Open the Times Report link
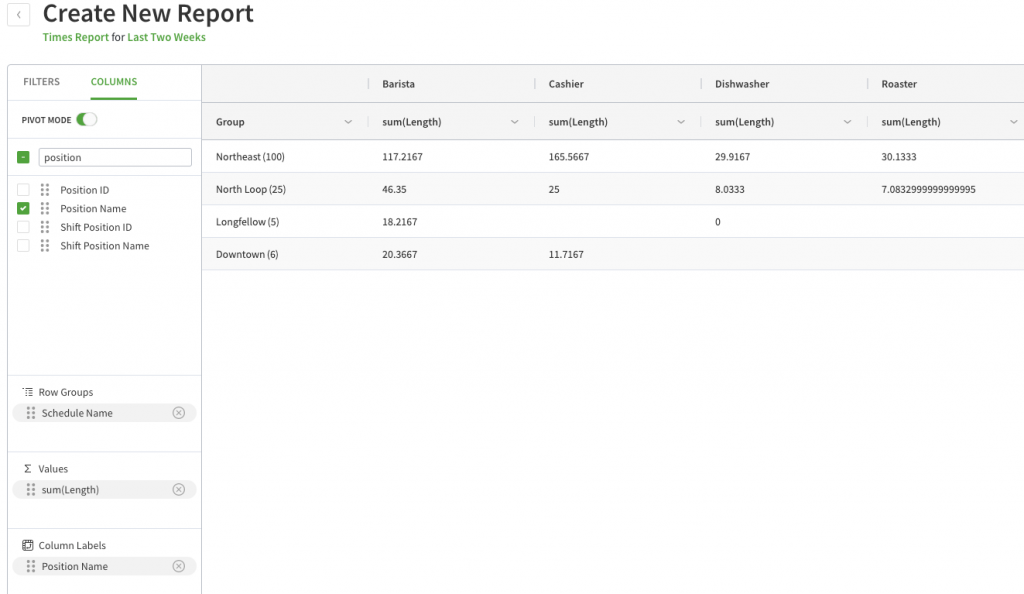Viewport: 1024px width, 594px height. (x=75, y=36)
